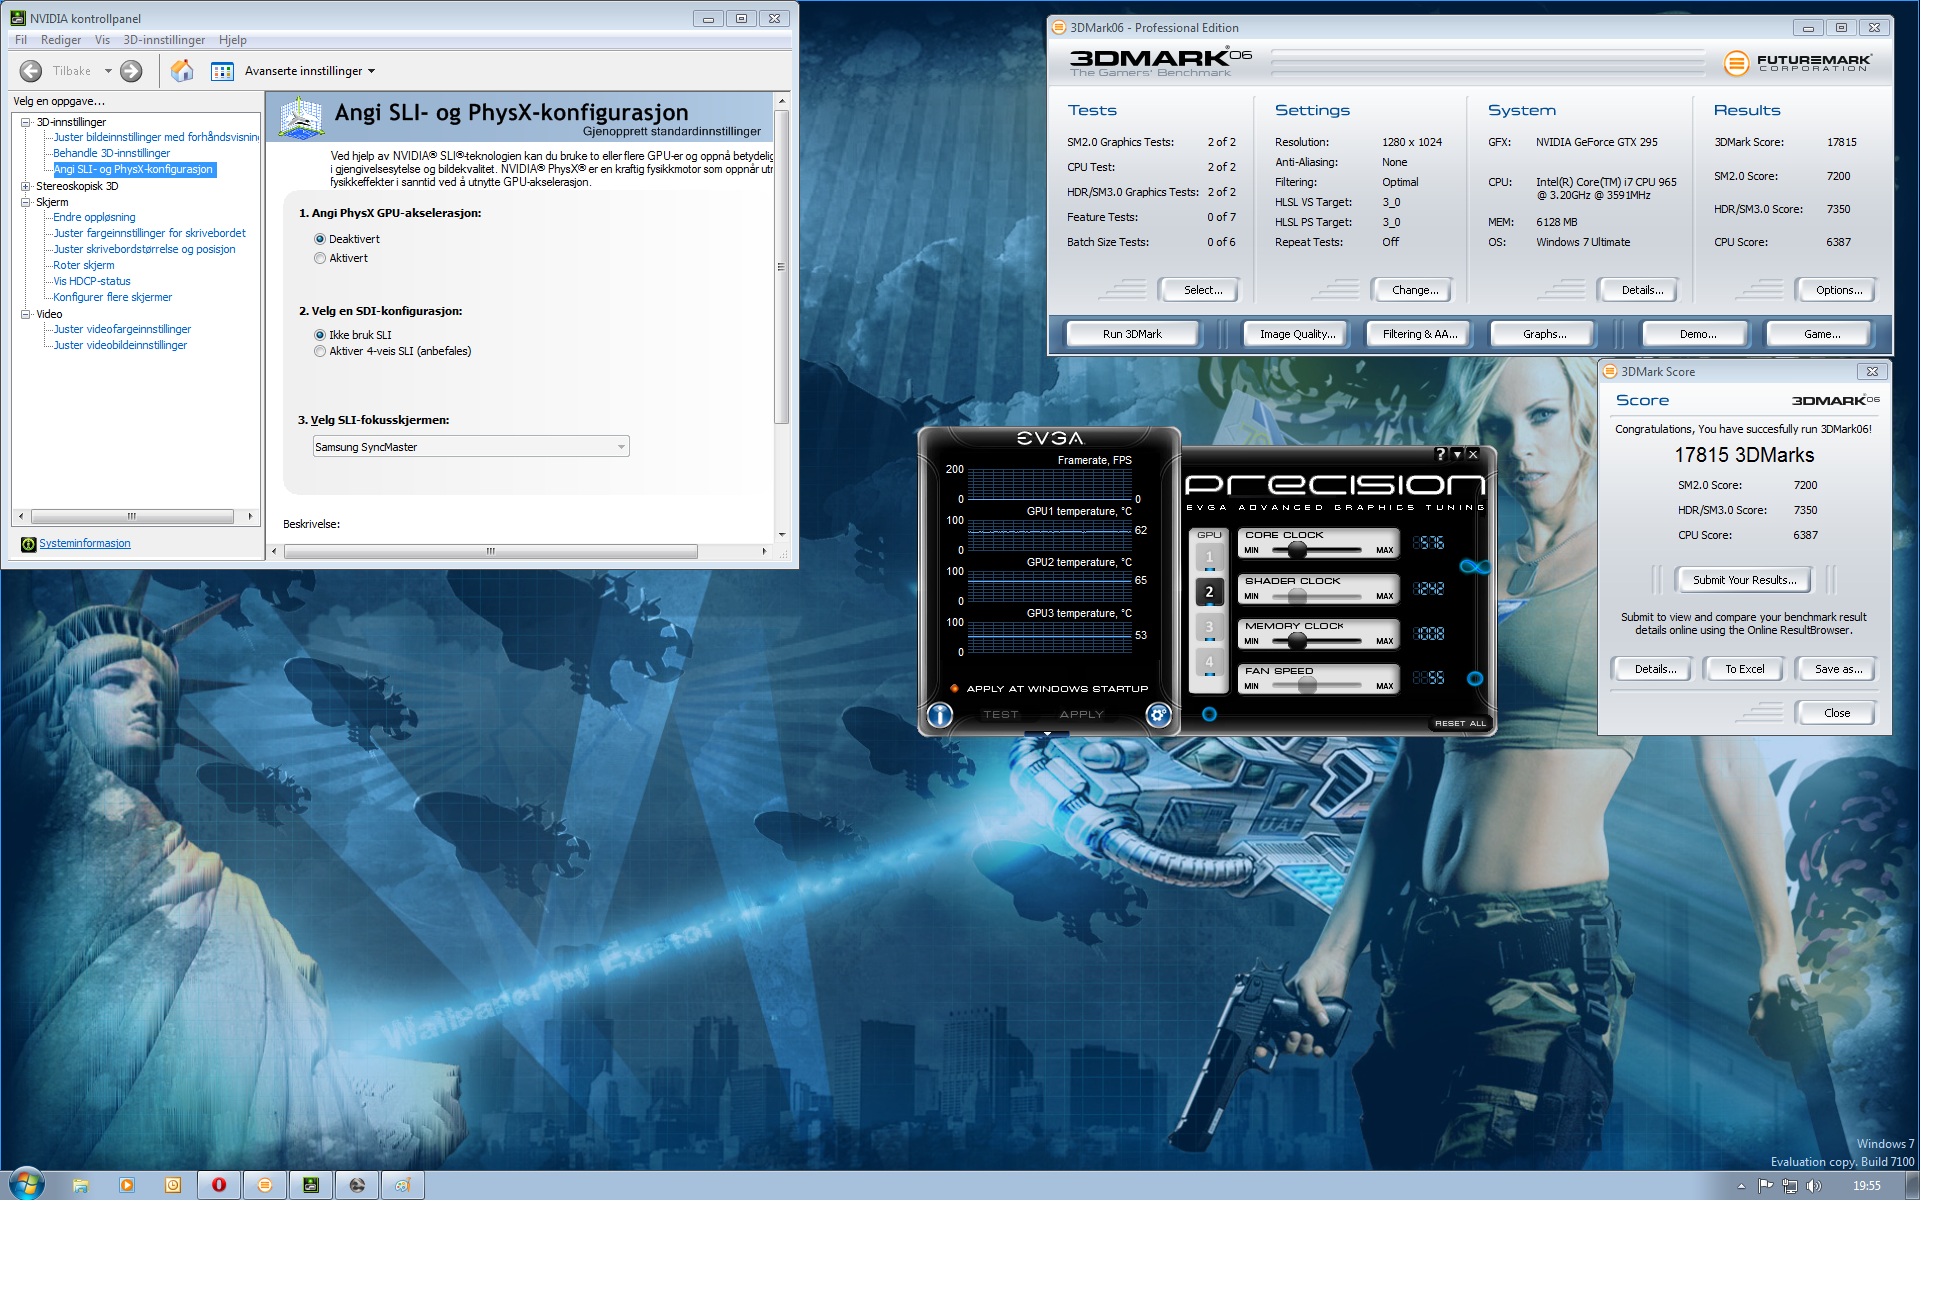1944x1296 pixels.
Task: Click the Back arrow in NVIDIA panel
Action: coord(31,71)
